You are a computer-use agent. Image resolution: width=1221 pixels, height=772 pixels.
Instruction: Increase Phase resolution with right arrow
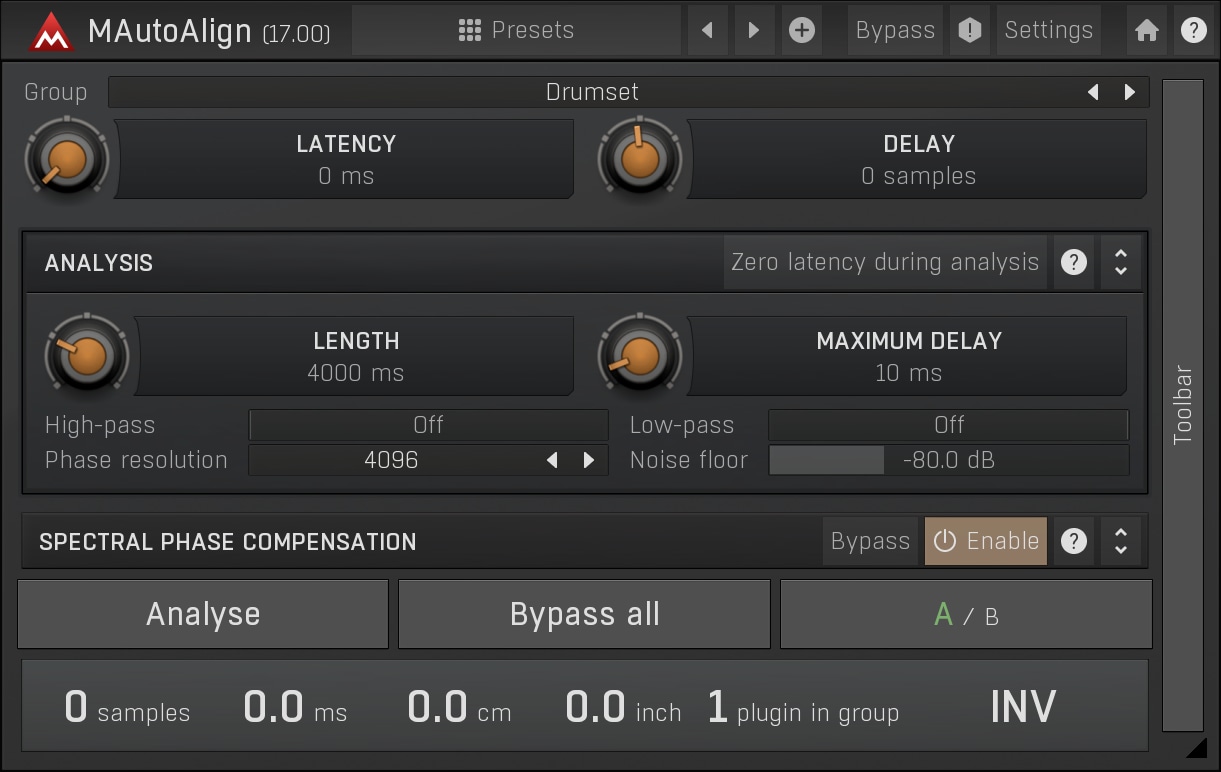tap(589, 460)
